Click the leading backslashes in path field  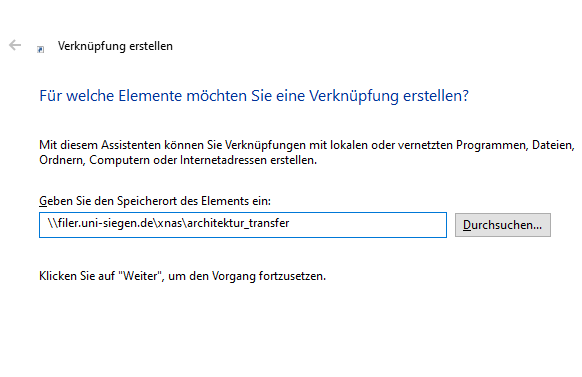pos(52,223)
